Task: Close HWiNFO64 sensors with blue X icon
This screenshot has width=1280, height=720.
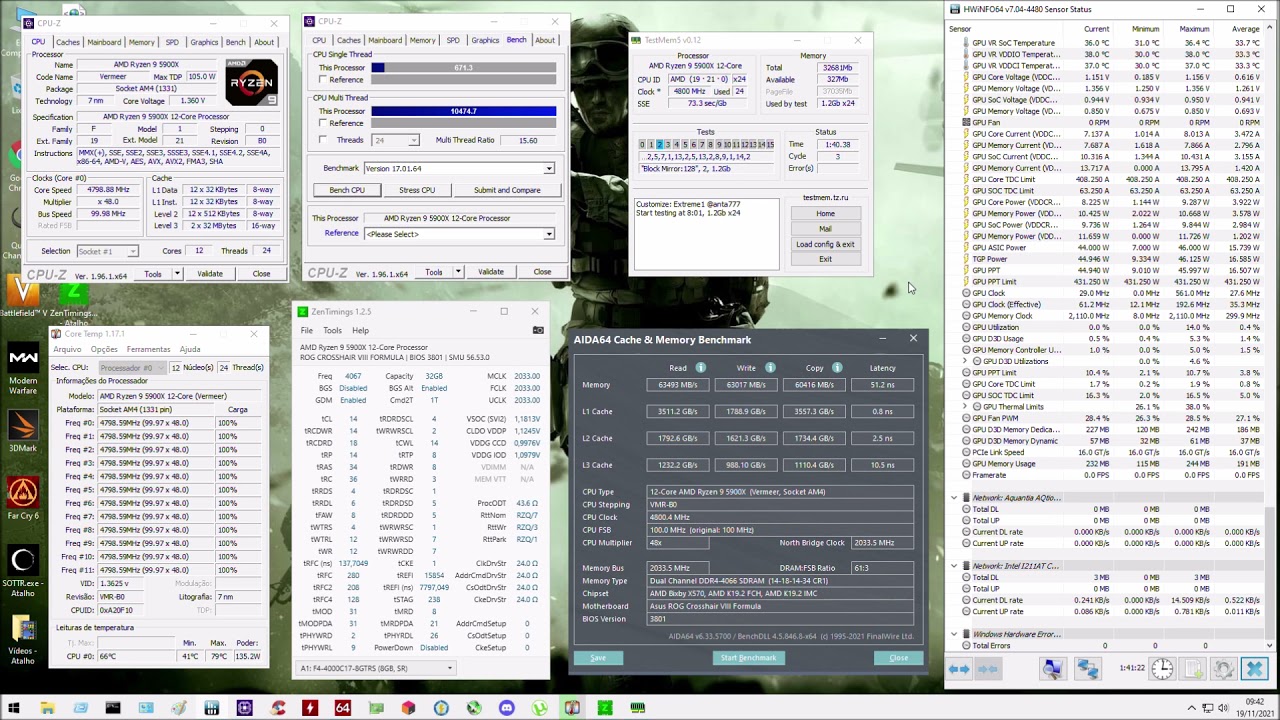Action: pyautogui.click(x=1254, y=669)
